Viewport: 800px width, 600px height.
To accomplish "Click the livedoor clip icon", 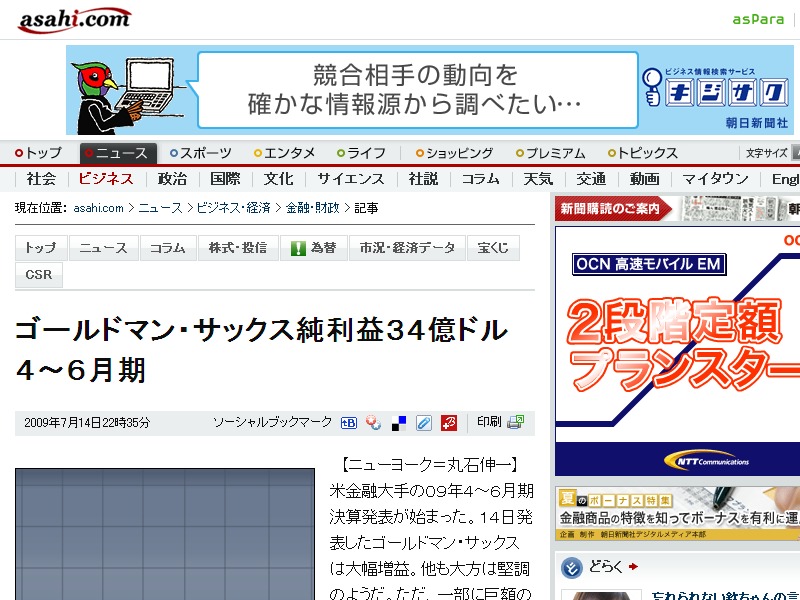I will 423,423.
